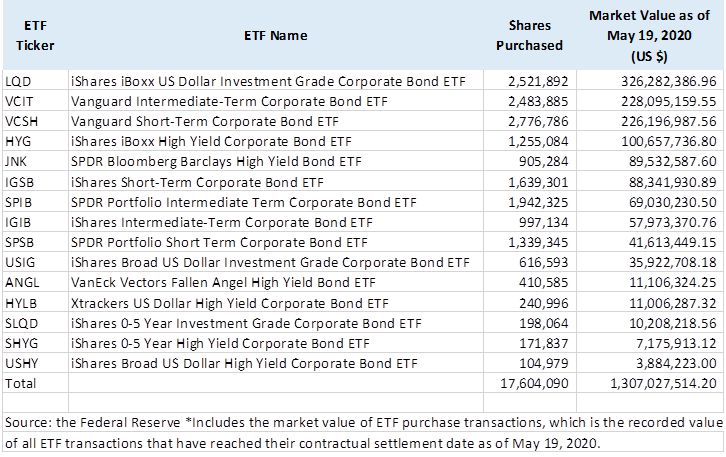Viewport: 726px width, 457px height.
Task: Select USIG market value 35,922,708.18
Action: coord(649,262)
